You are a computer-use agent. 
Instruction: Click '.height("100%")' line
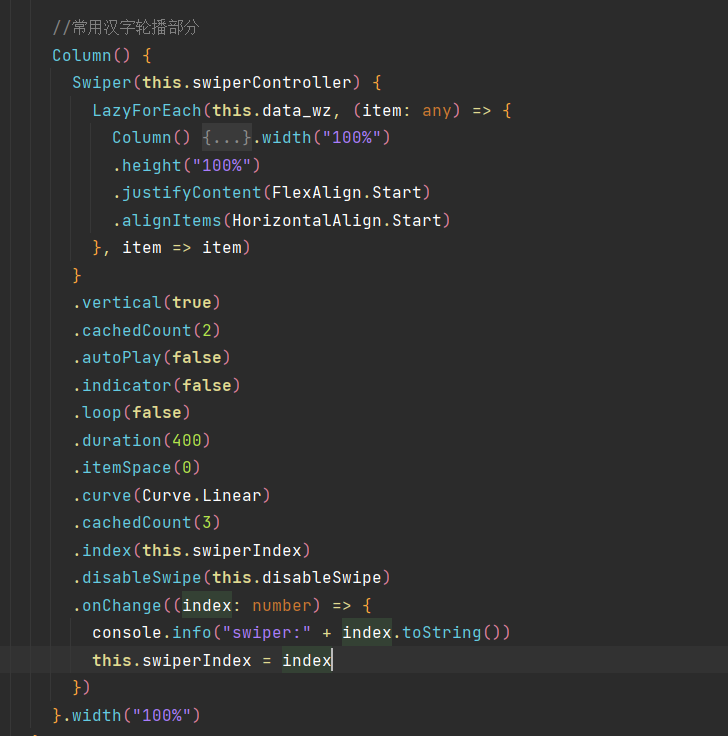point(186,165)
